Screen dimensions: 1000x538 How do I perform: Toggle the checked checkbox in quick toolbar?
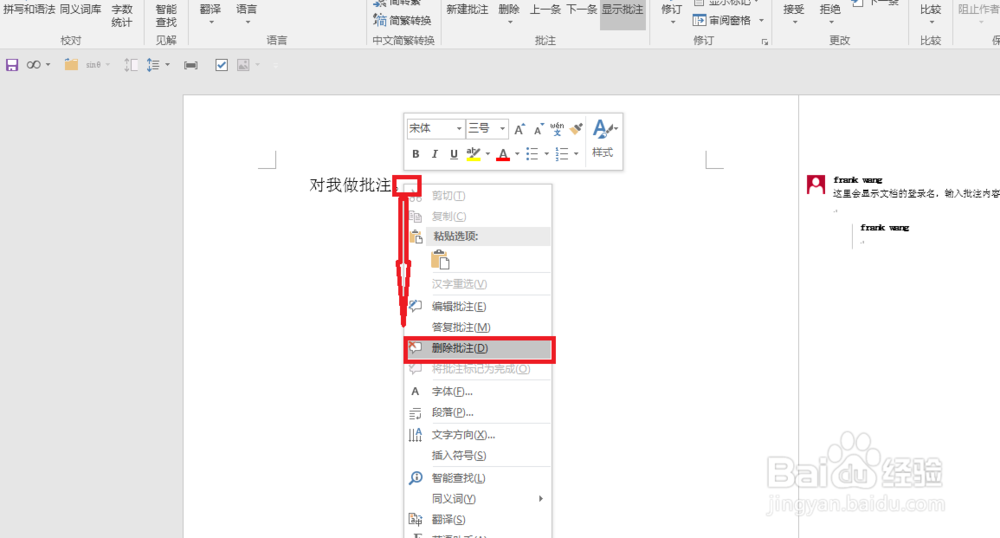coord(221,65)
